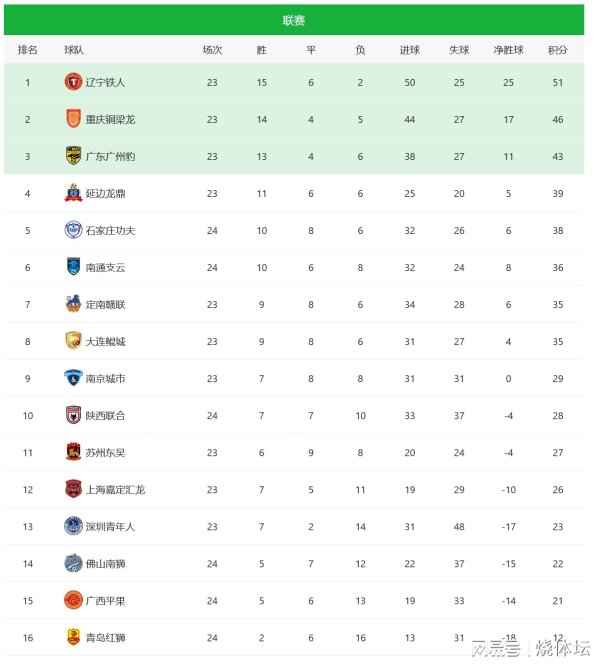
Task: Click the 积分 column header
Action: 558,49
